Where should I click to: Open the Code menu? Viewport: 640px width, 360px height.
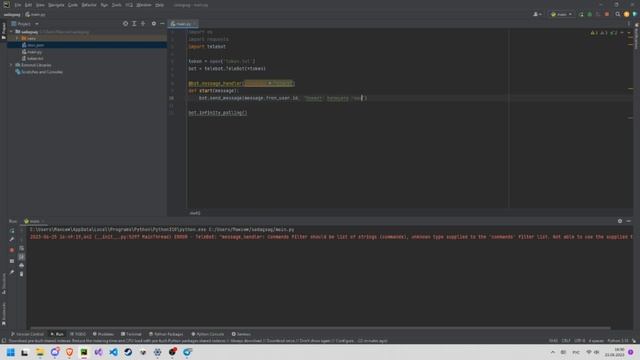(x=73, y=5)
